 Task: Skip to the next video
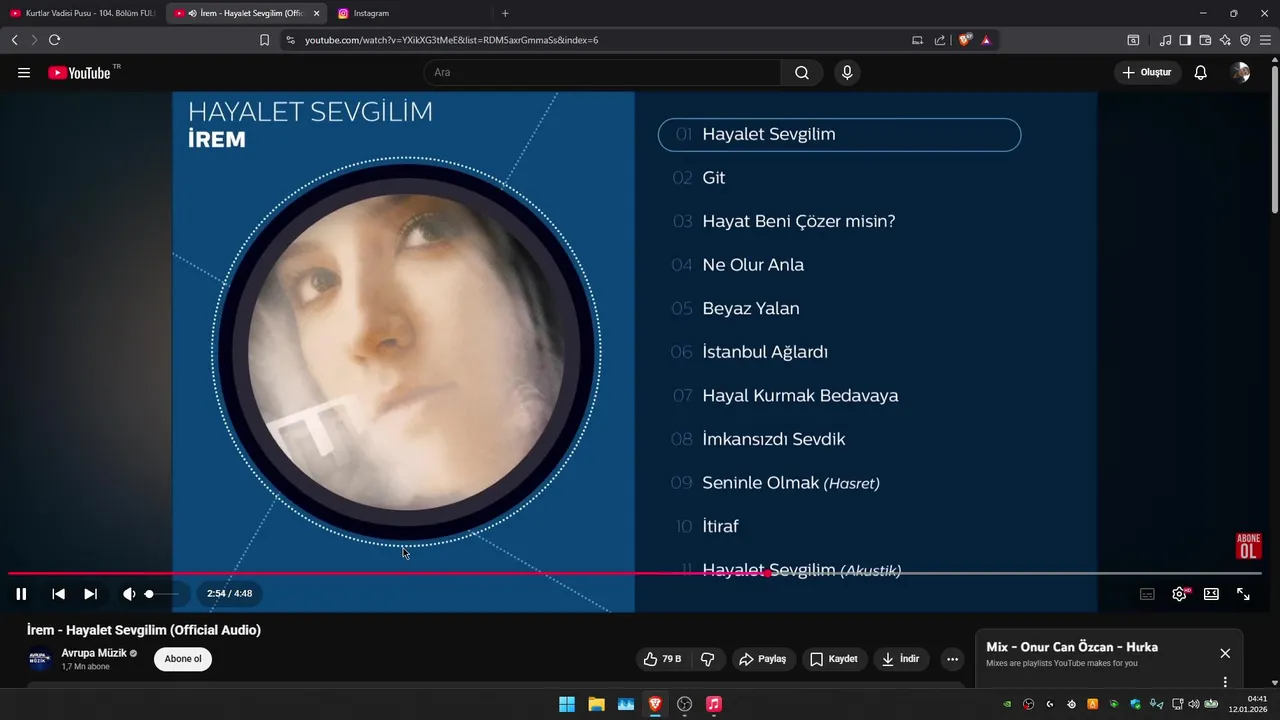click(x=90, y=594)
